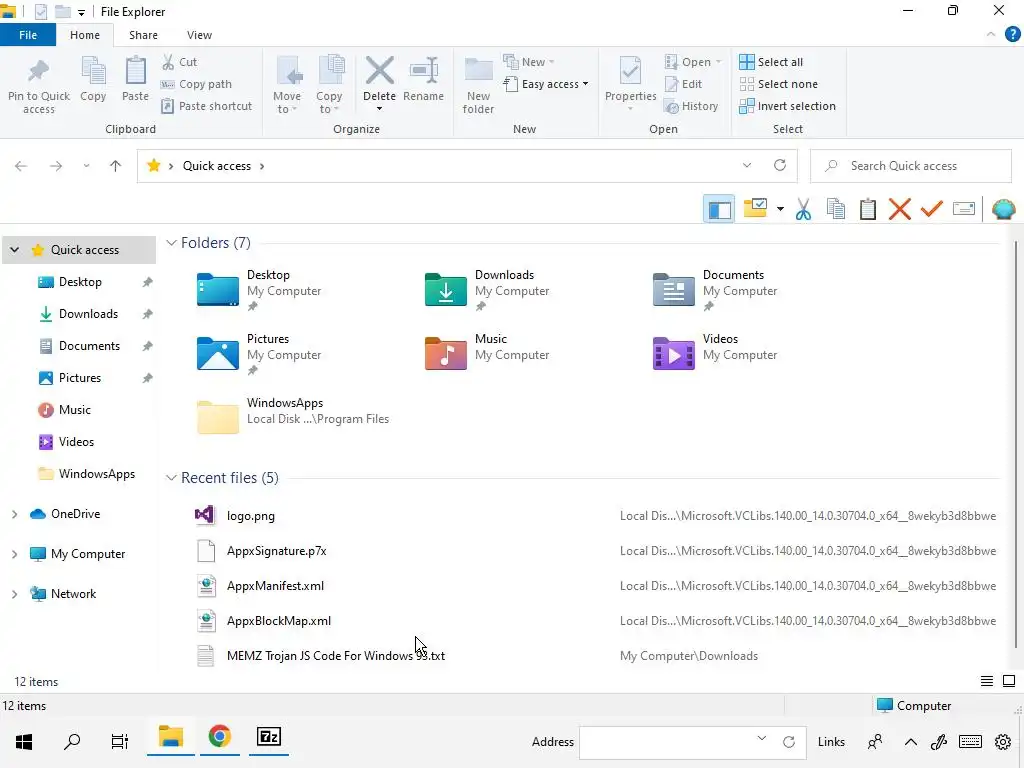
Task: Select Desktop in the navigation pane
Action: tap(80, 282)
